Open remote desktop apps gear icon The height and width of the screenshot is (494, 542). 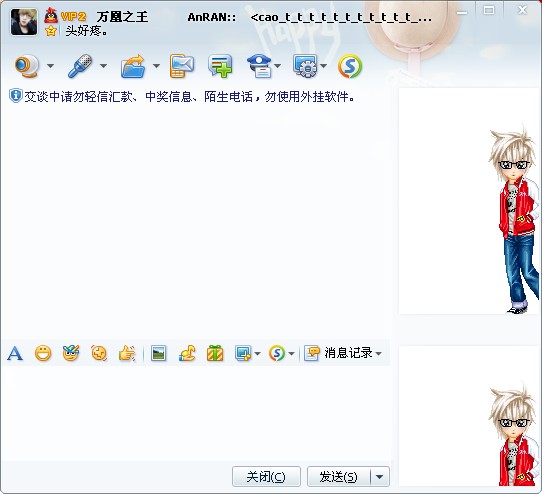coord(305,66)
